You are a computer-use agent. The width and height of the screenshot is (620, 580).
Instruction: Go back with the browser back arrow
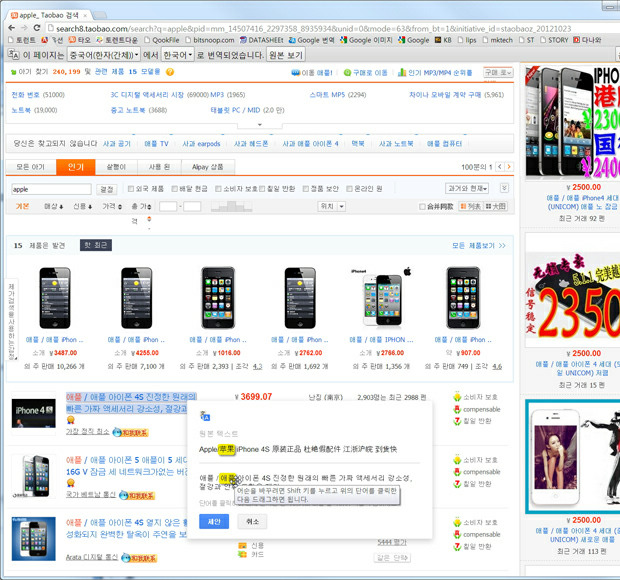coord(11,28)
